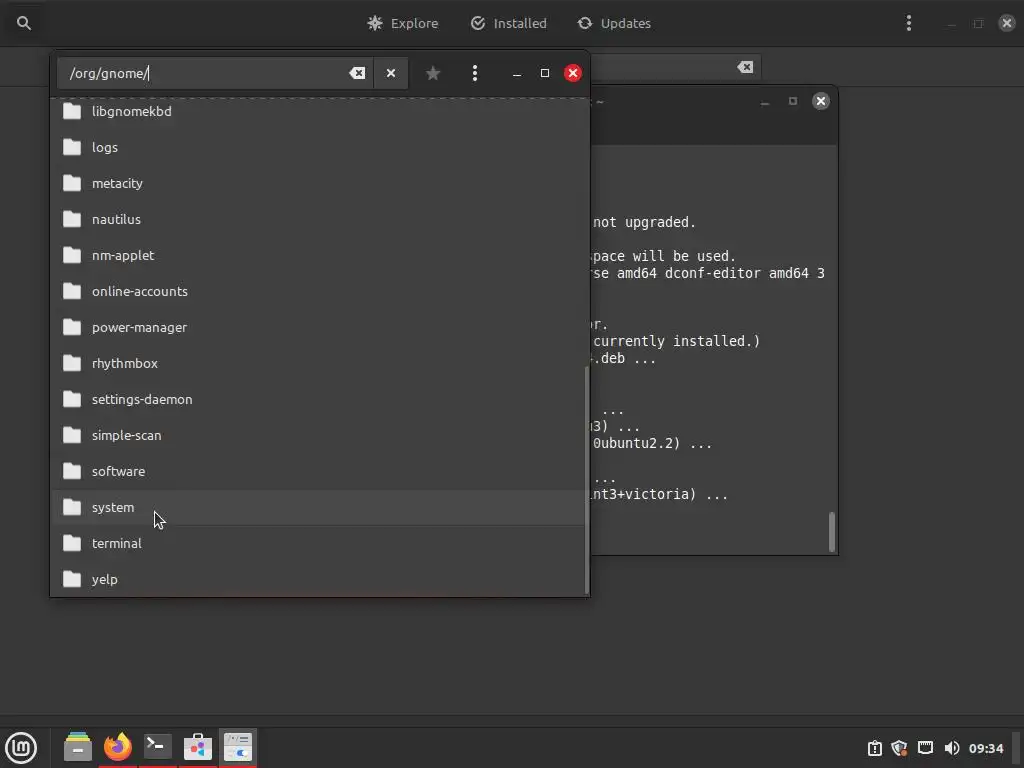Click the folder icon beside rhythmbox
Image resolution: width=1024 pixels, height=768 pixels.
pos(72,362)
